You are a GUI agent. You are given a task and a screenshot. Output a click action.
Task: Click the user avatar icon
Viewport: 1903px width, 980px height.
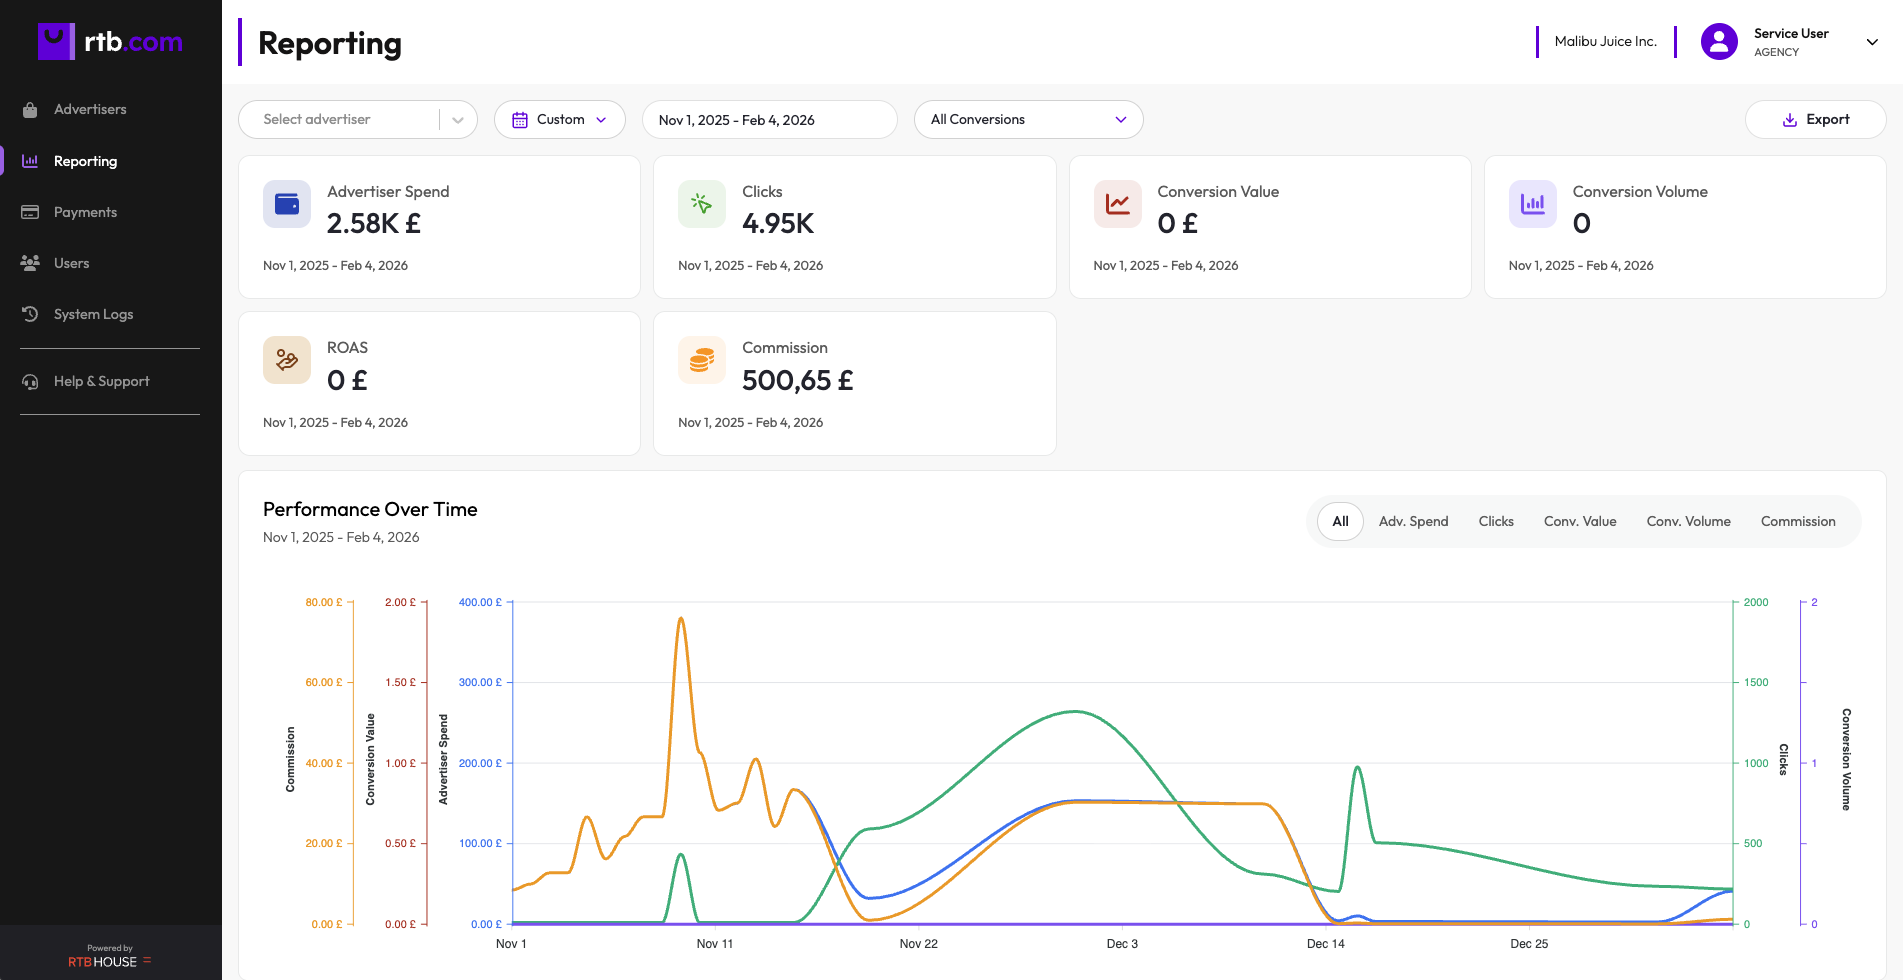(1719, 42)
